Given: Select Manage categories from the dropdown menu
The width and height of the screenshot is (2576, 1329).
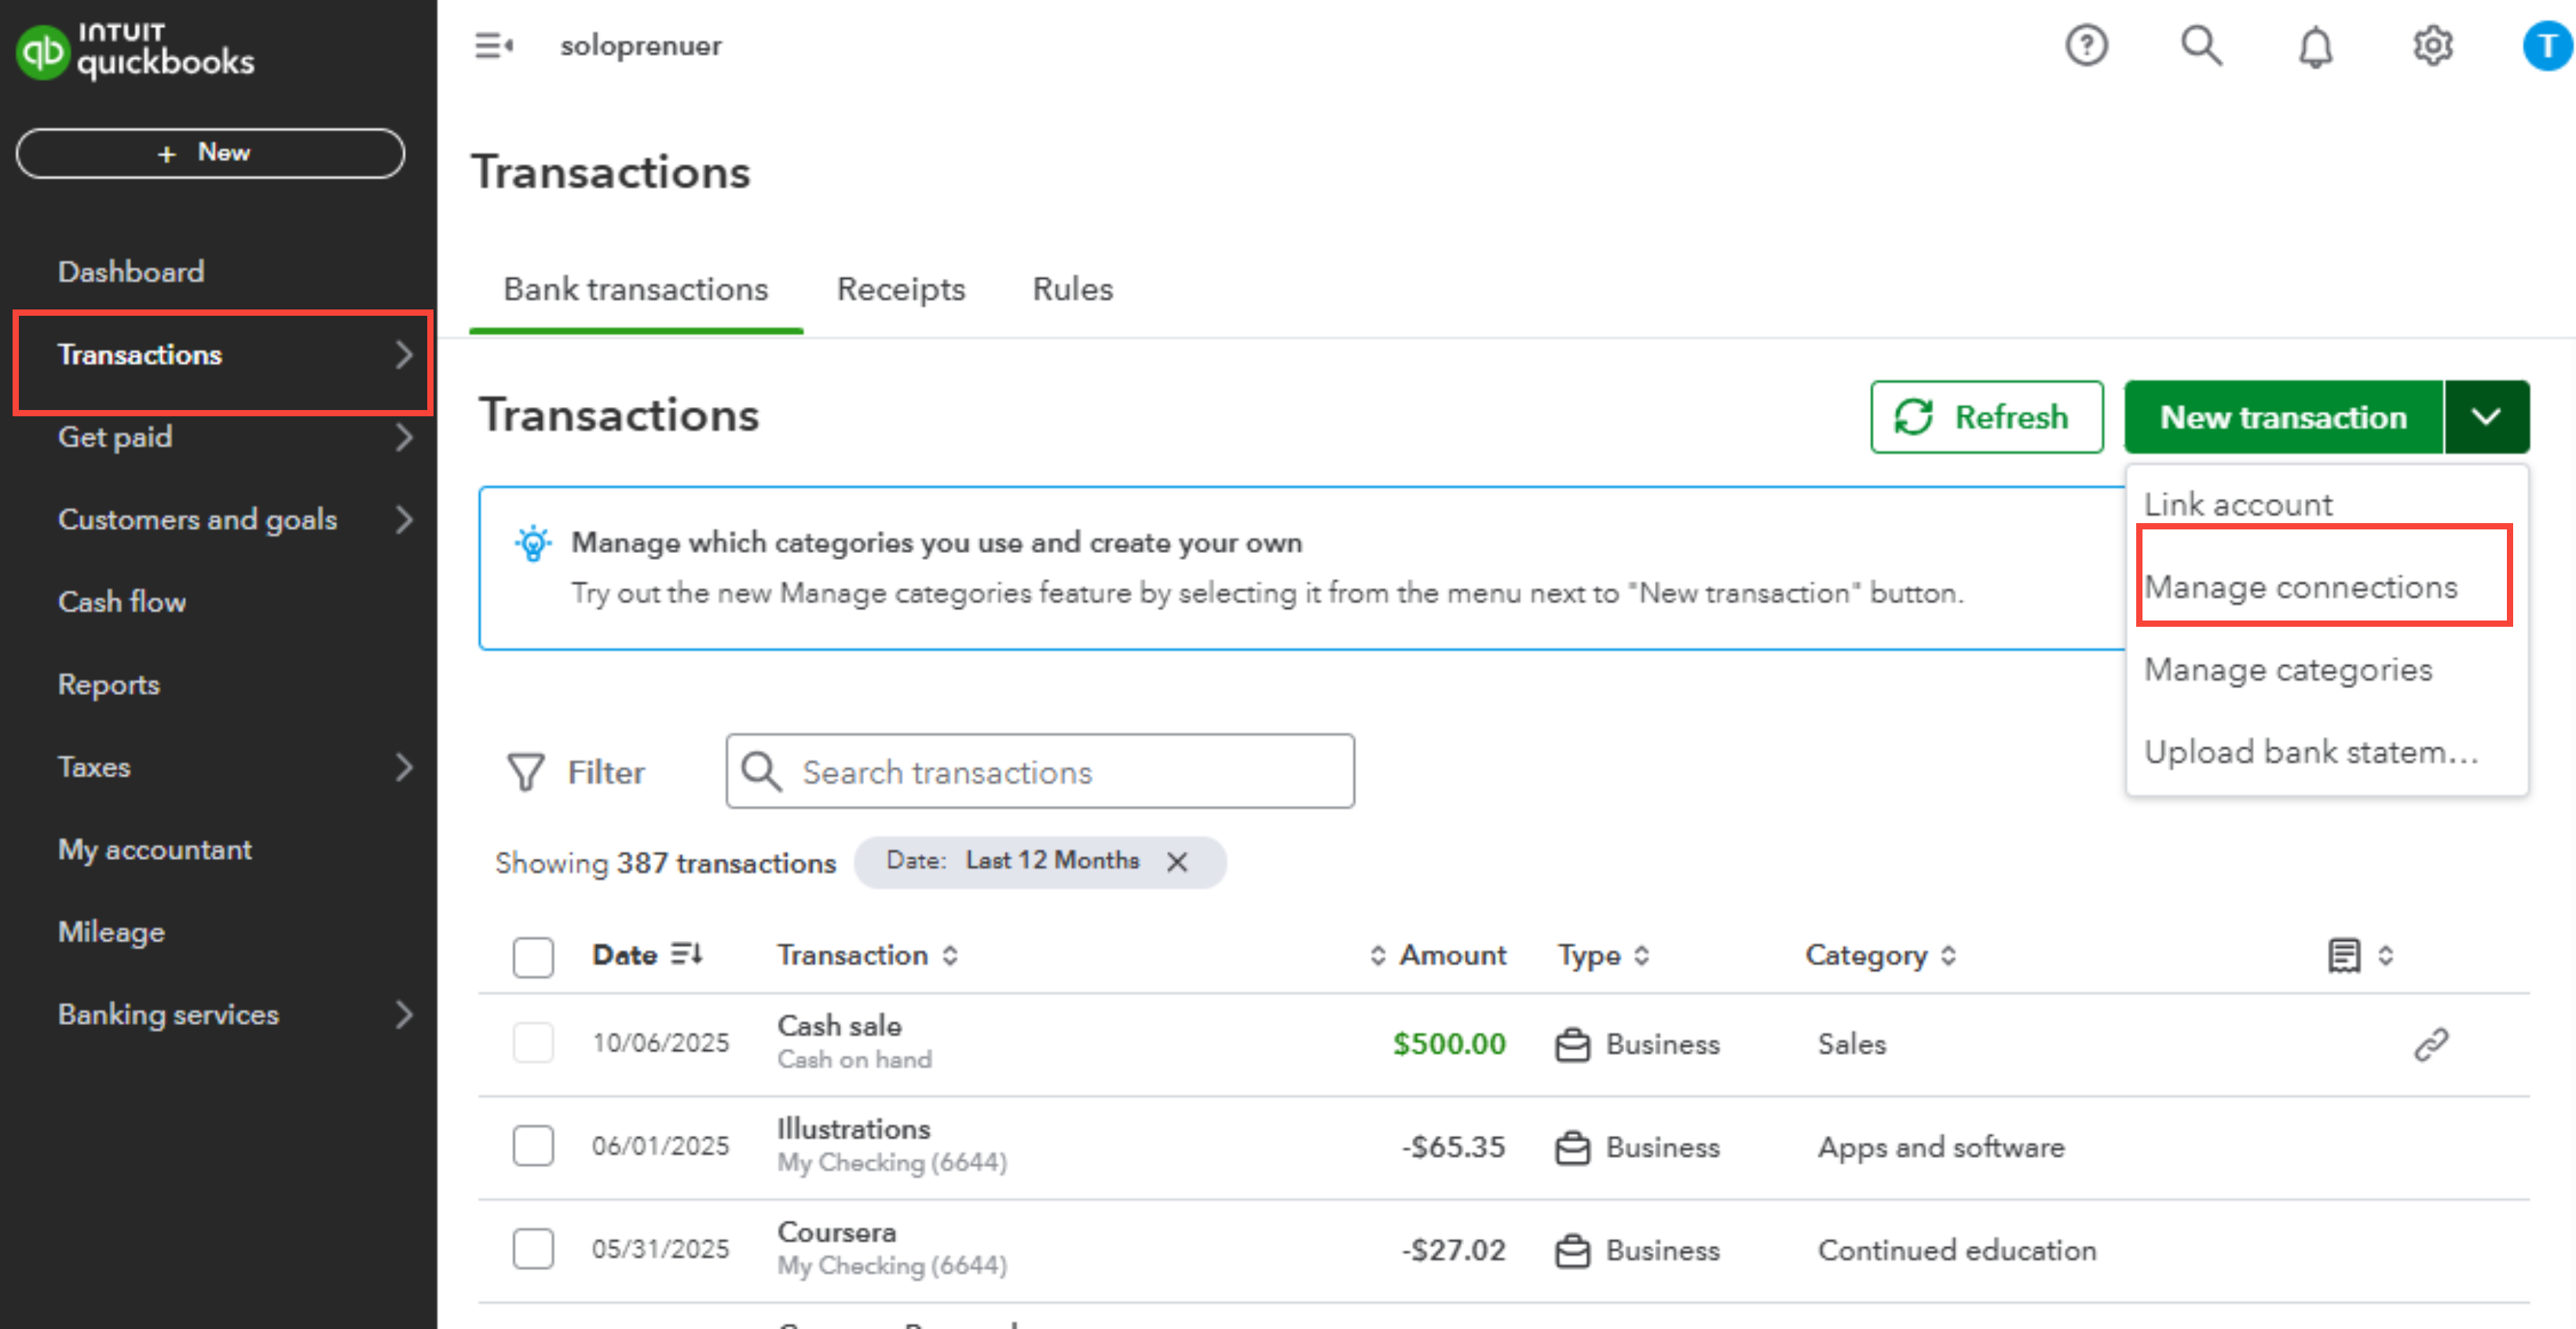Looking at the screenshot, I should click(x=2287, y=669).
